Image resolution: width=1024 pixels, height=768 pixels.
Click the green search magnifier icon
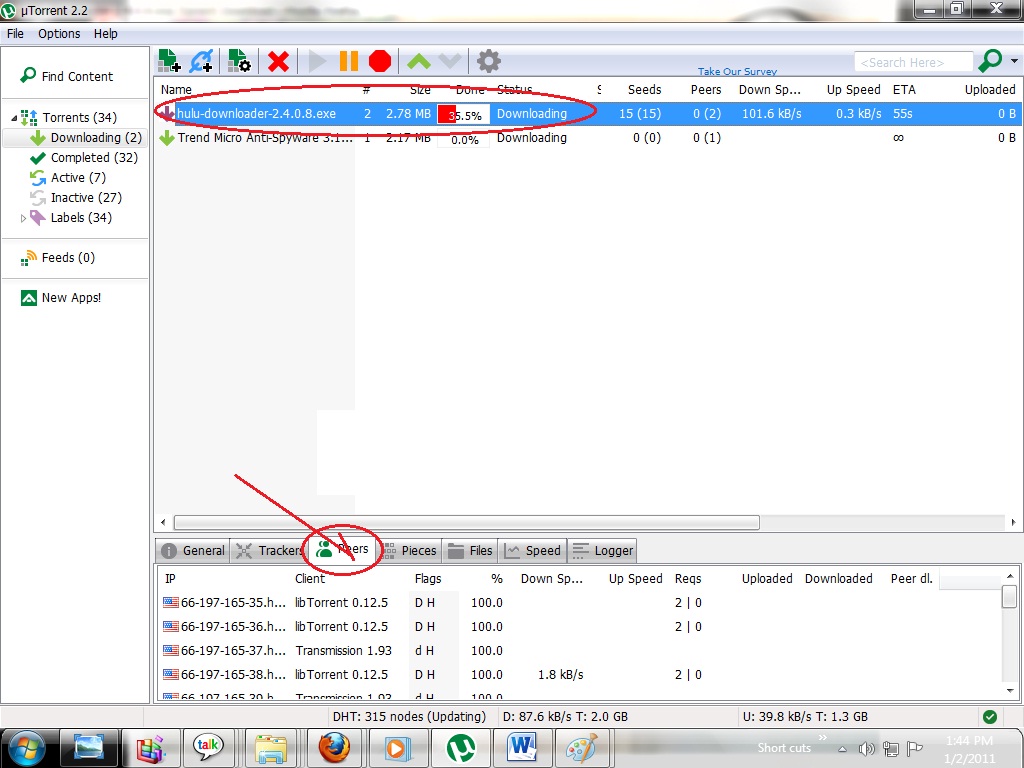click(990, 61)
